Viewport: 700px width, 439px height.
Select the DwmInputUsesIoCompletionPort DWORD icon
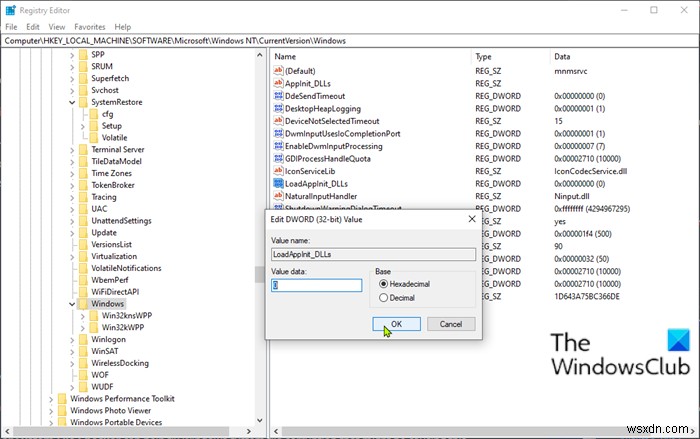(x=278, y=133)
